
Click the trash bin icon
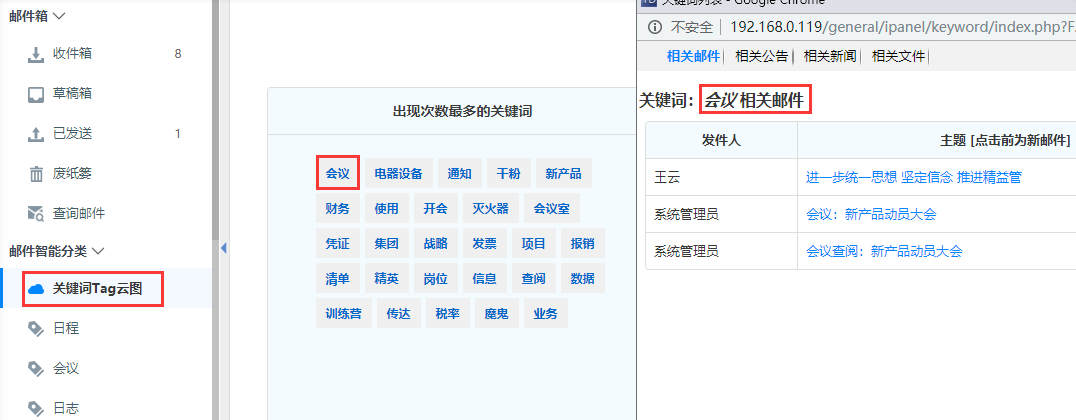[36, 173]
